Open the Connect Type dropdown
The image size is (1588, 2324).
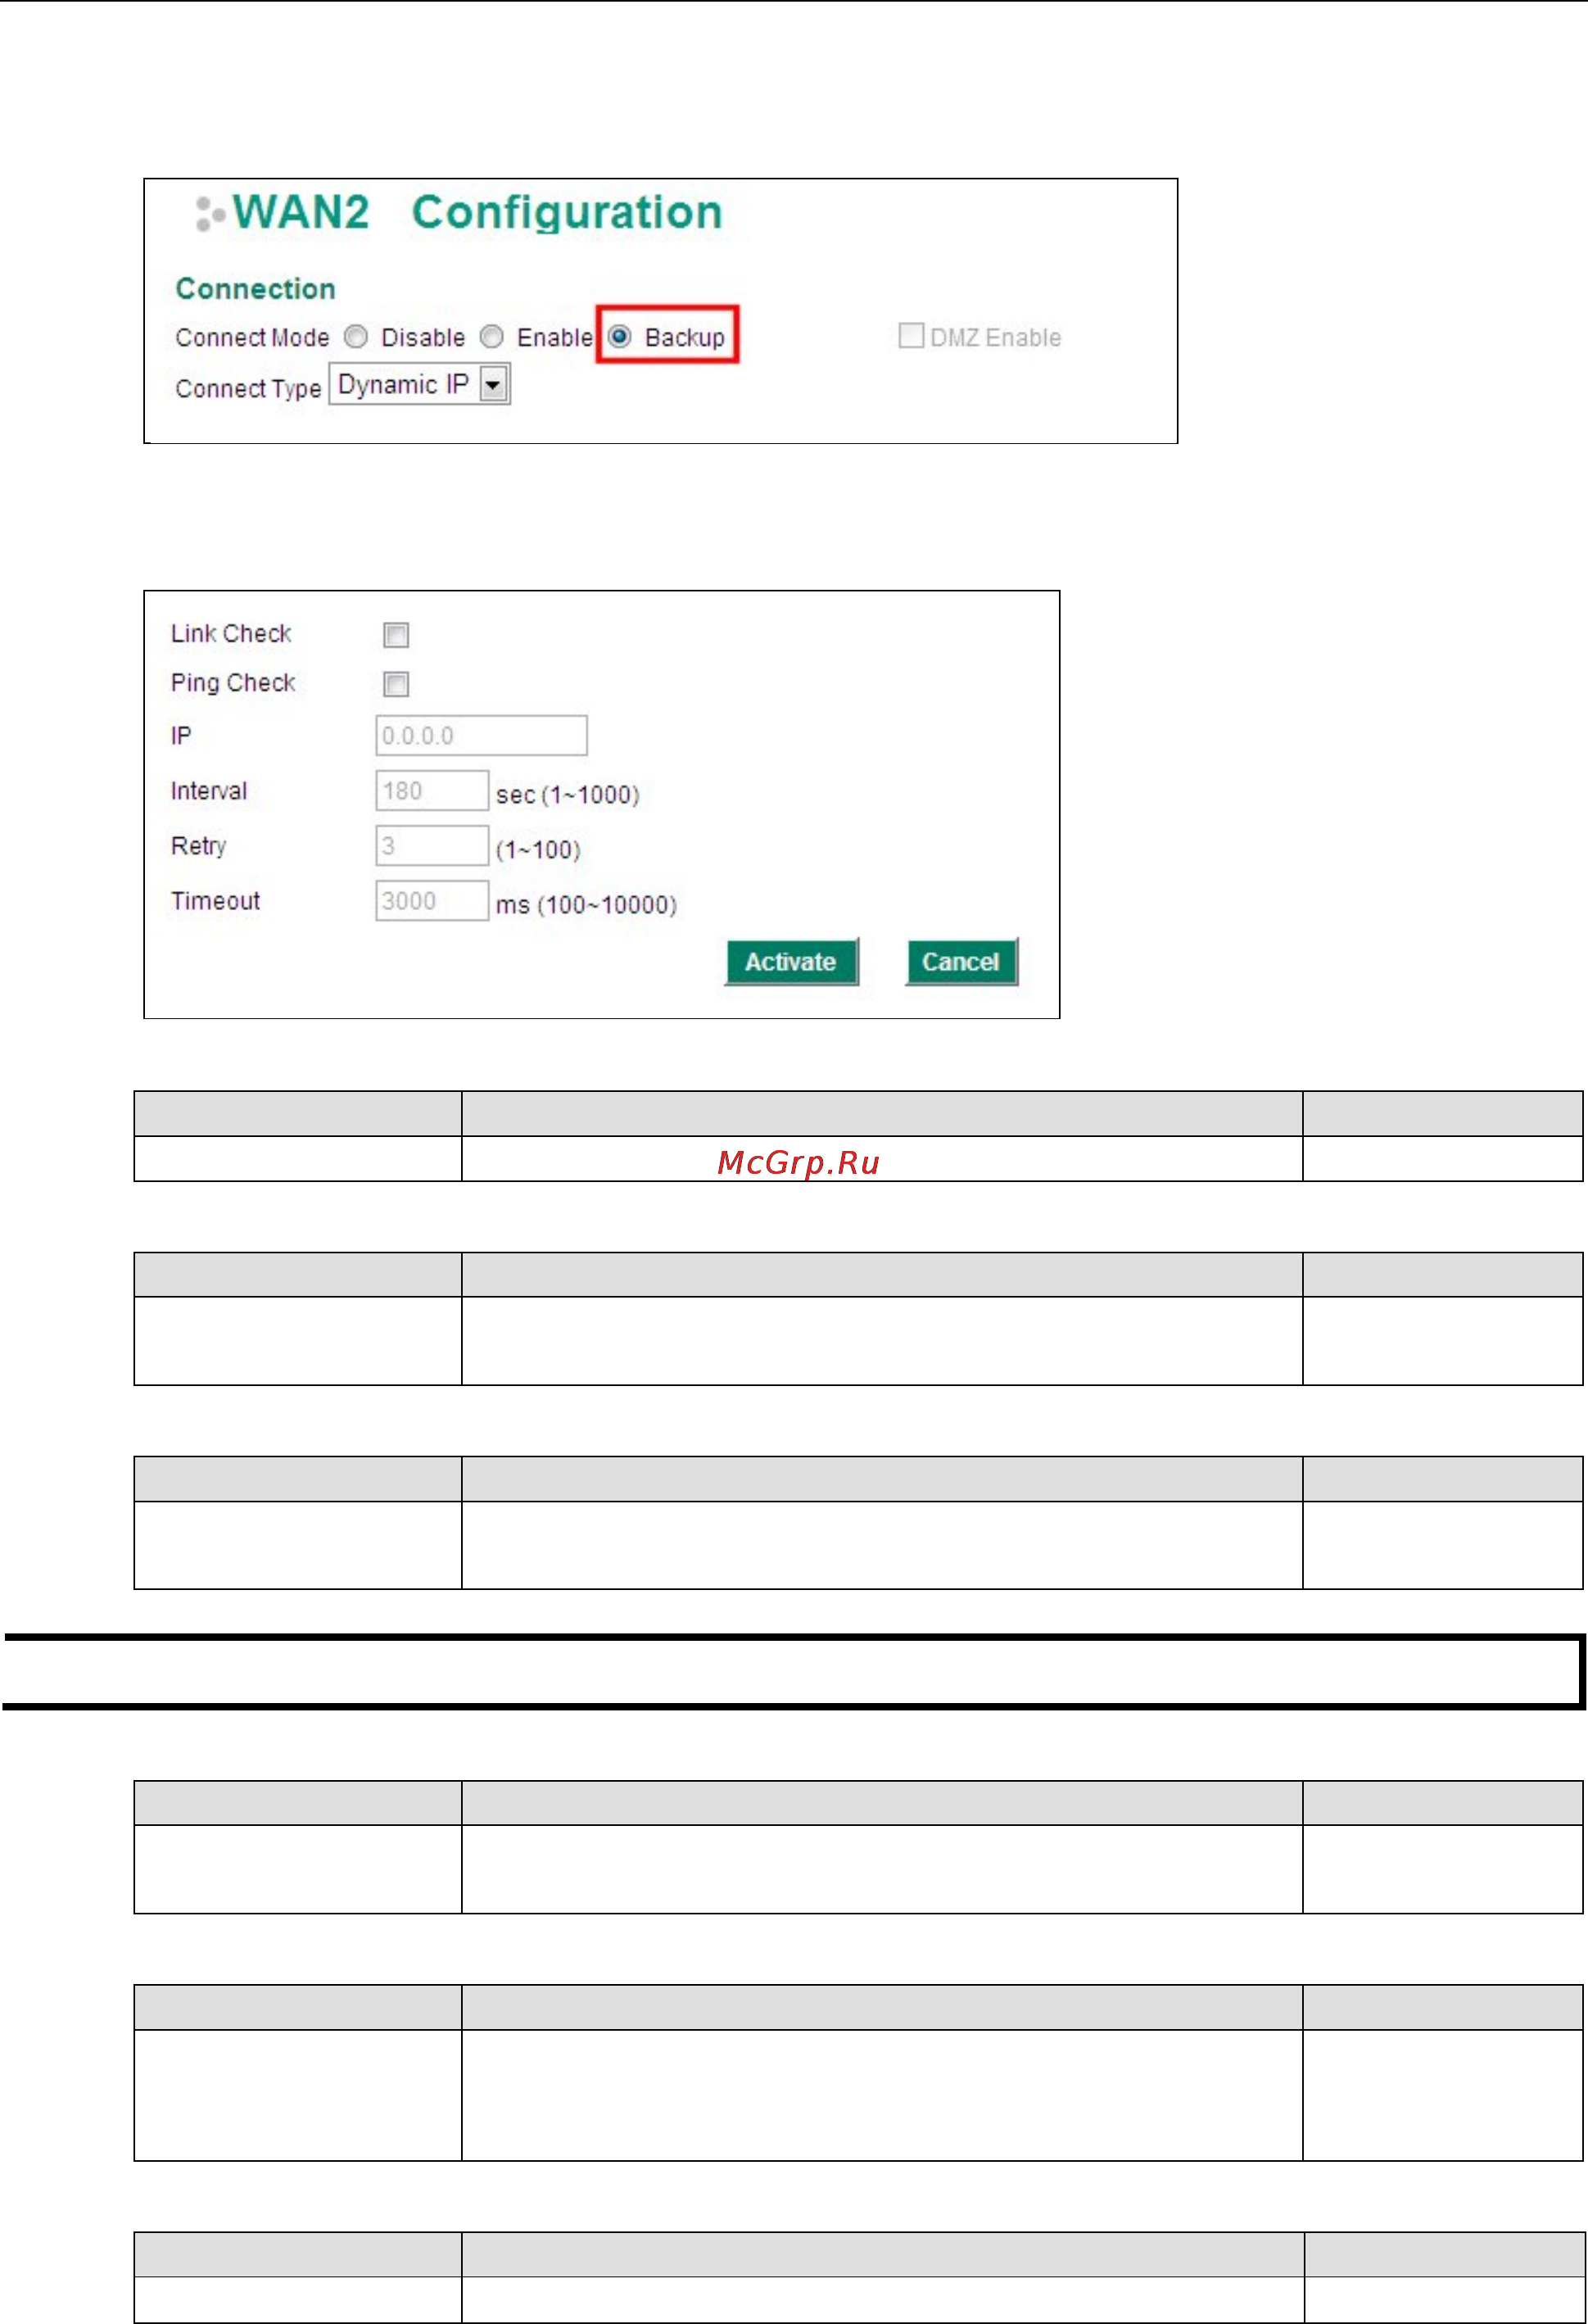420,384
